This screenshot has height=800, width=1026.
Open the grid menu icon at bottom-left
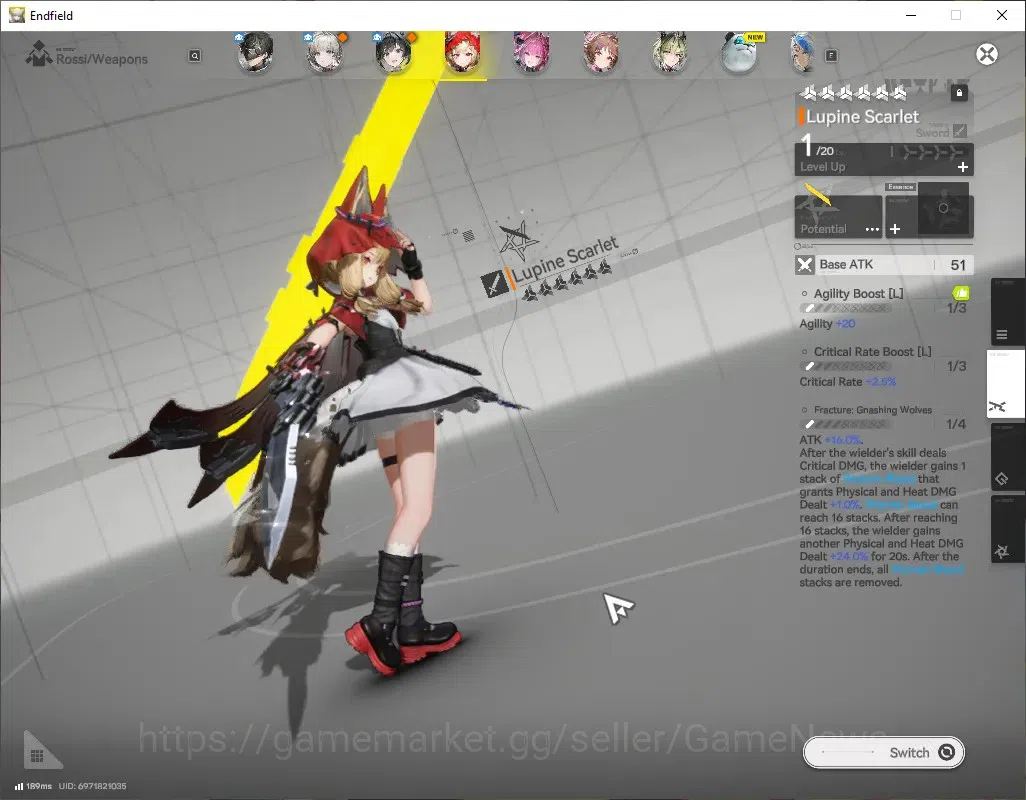point(37,756)
